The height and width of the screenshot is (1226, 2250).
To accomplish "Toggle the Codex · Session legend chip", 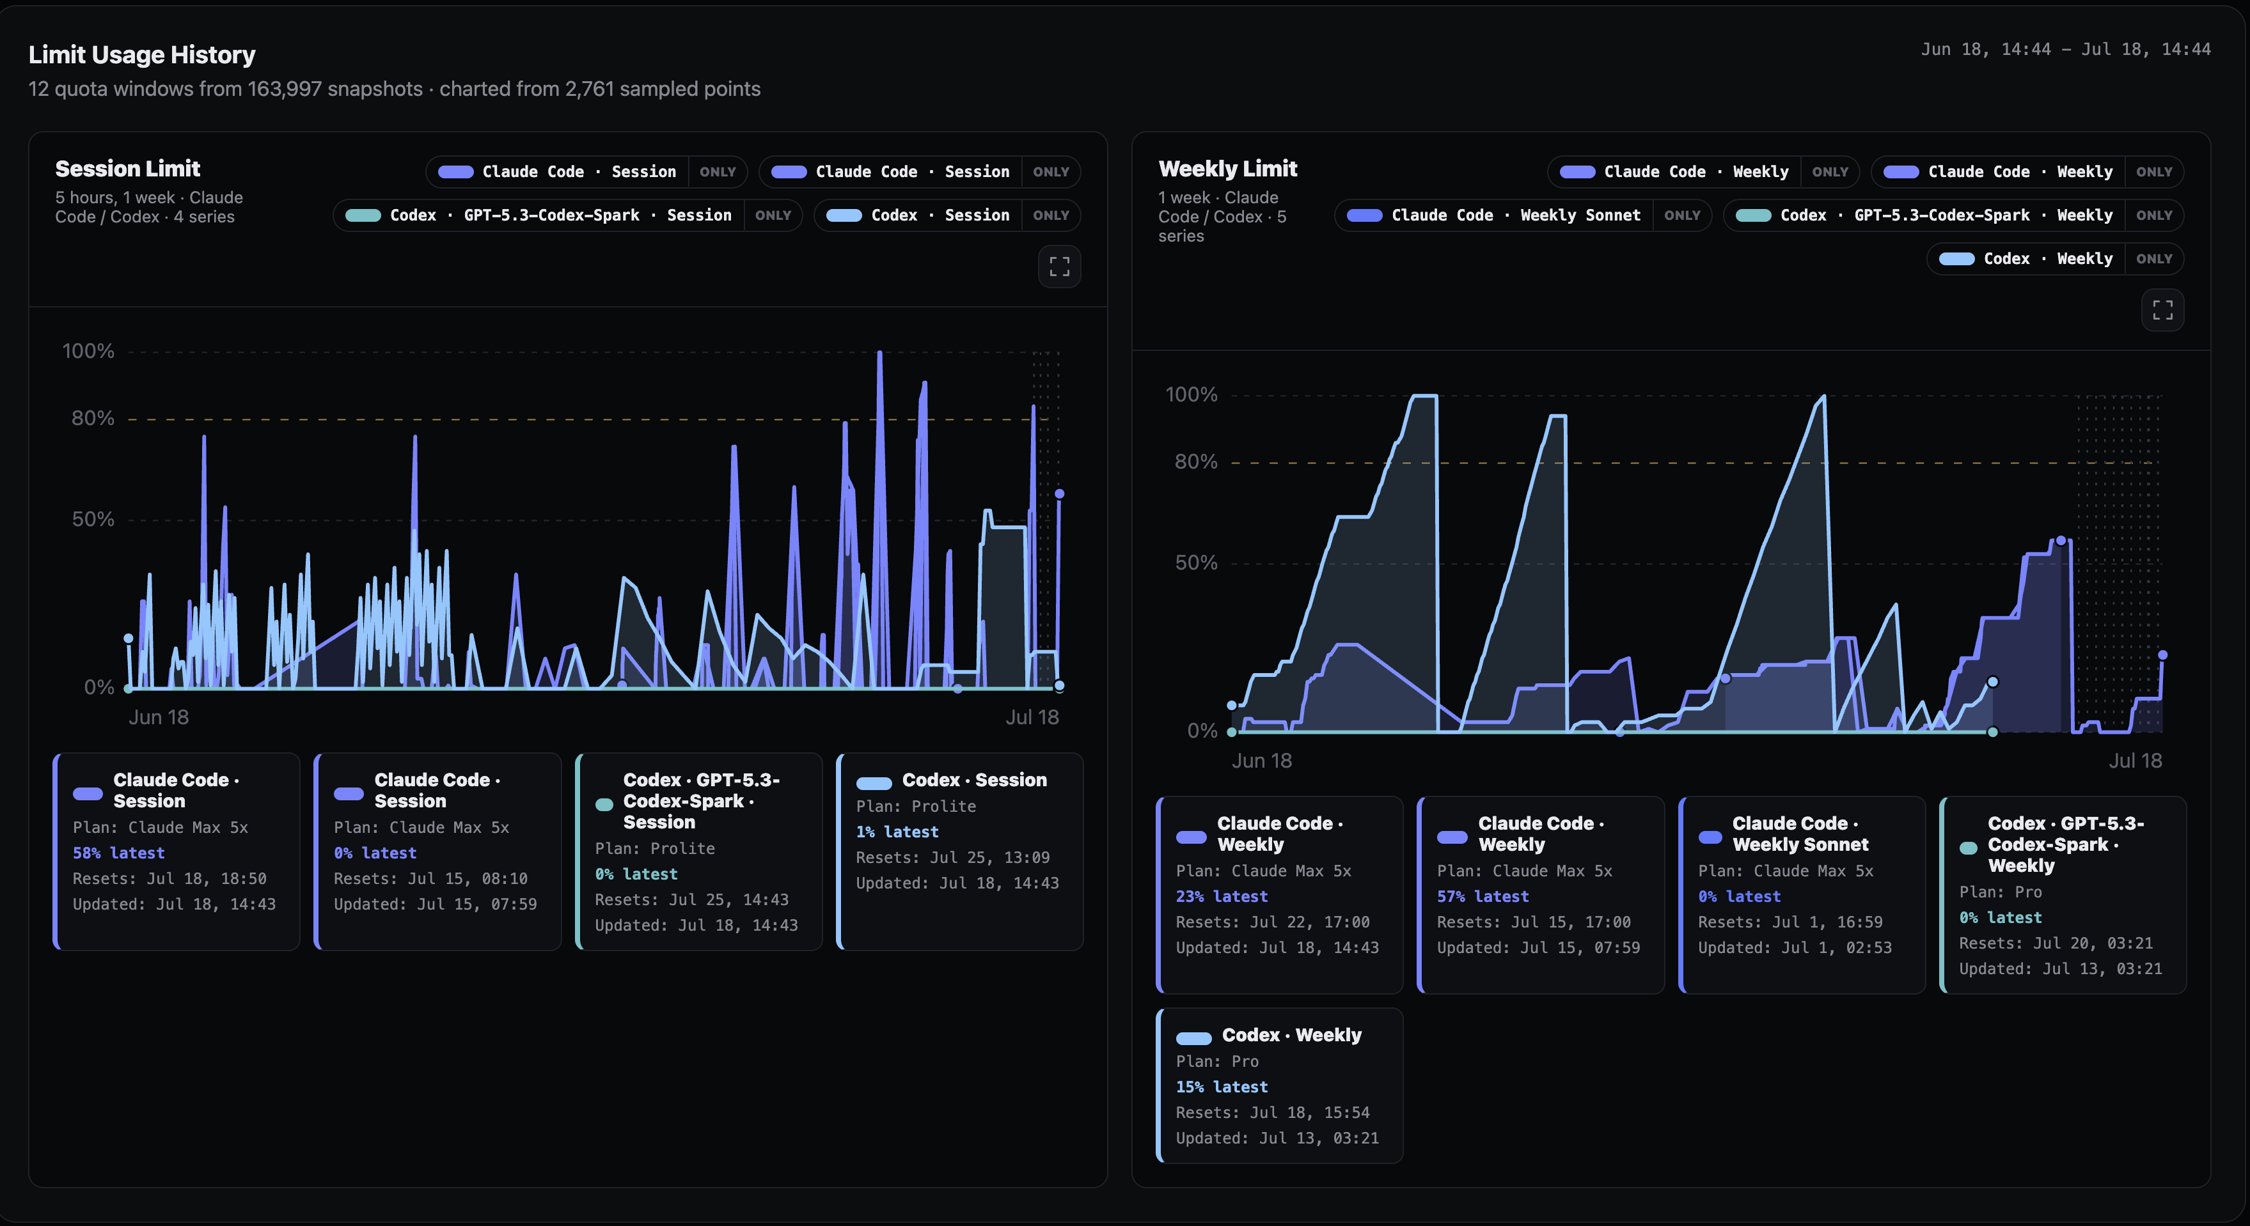I will click(x=917, y=215).
